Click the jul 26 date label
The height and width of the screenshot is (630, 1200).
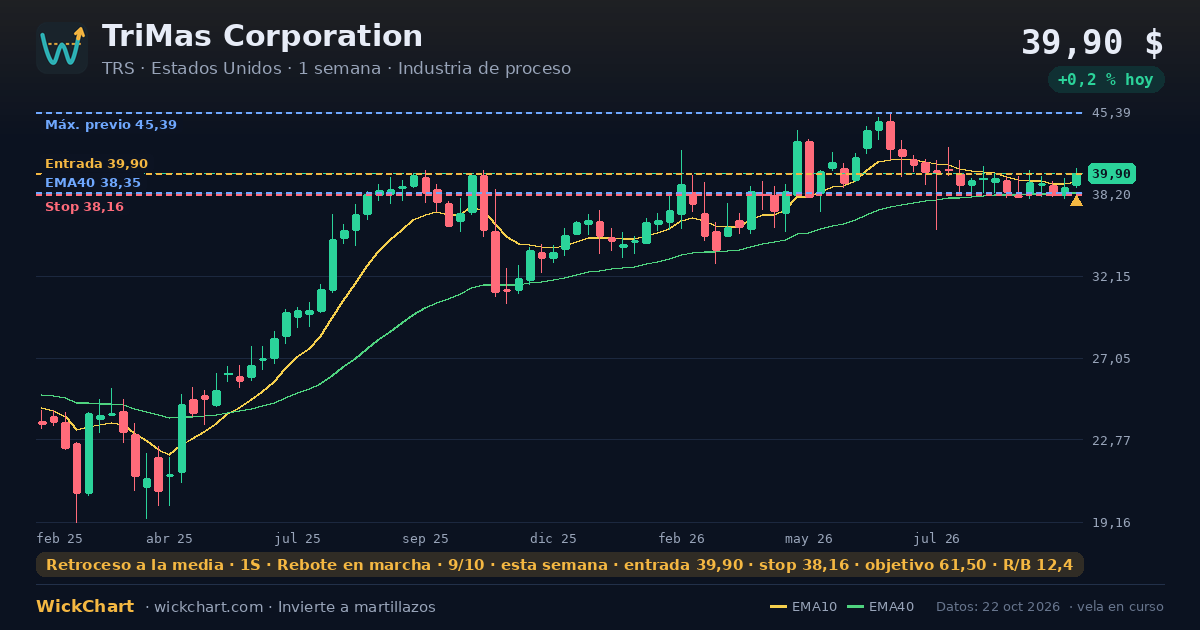point(937,538)
